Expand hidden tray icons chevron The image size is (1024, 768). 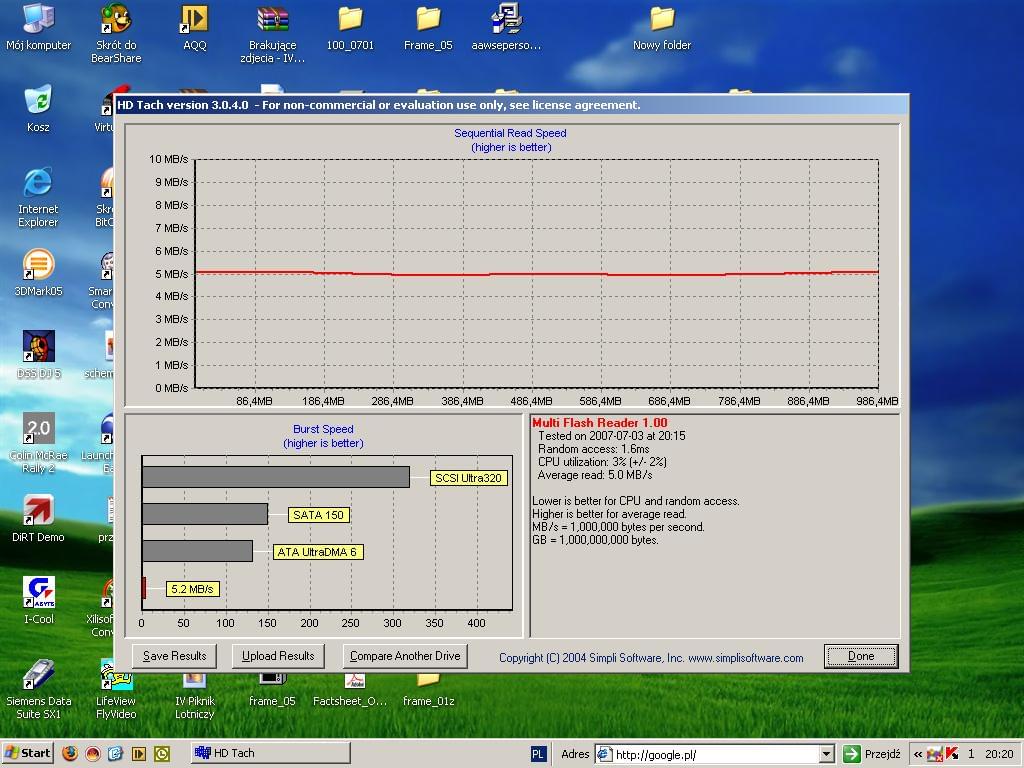[x=918, y=754]
